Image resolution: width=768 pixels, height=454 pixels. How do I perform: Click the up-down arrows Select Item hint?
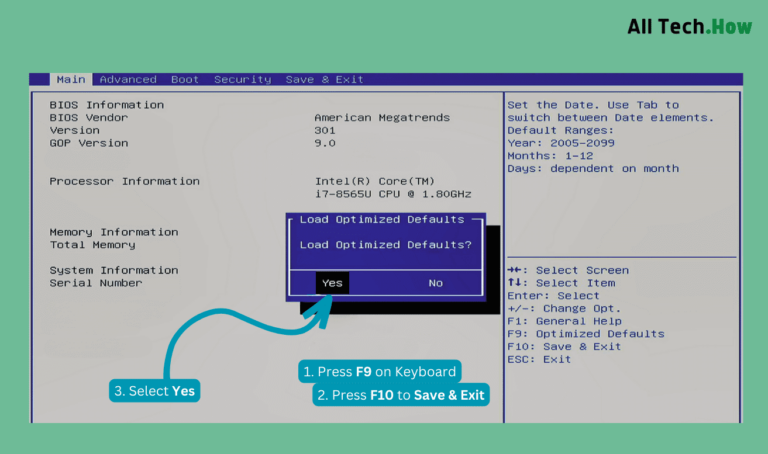coord(561,283)
